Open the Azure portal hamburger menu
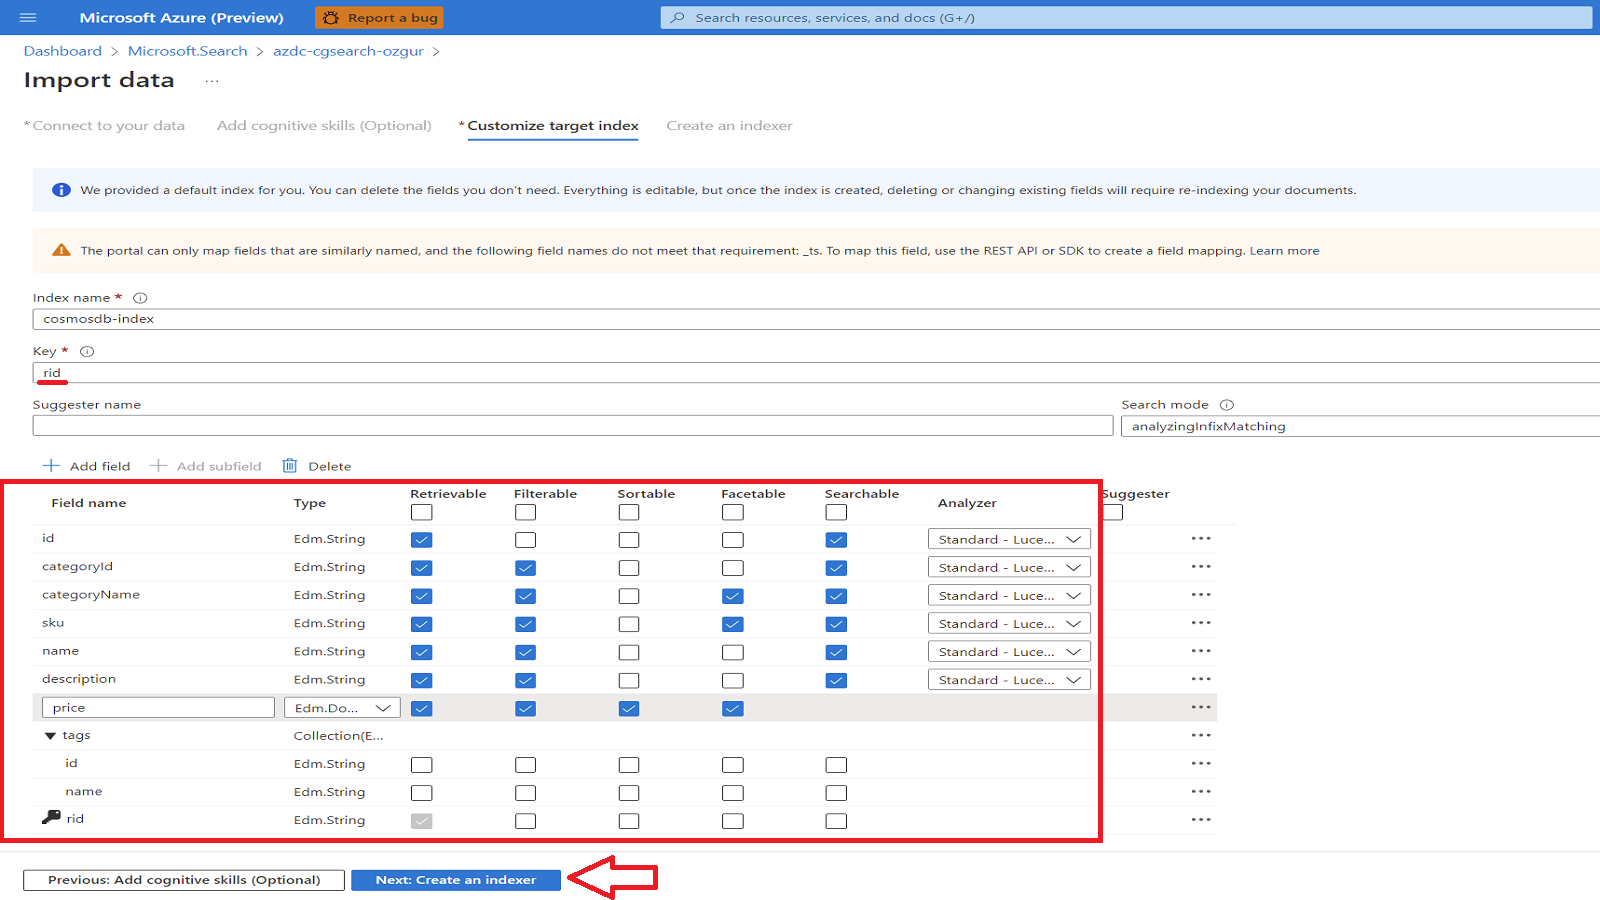Image resolution: width=1600 pixels, height=900 pixels. [29, 17]
